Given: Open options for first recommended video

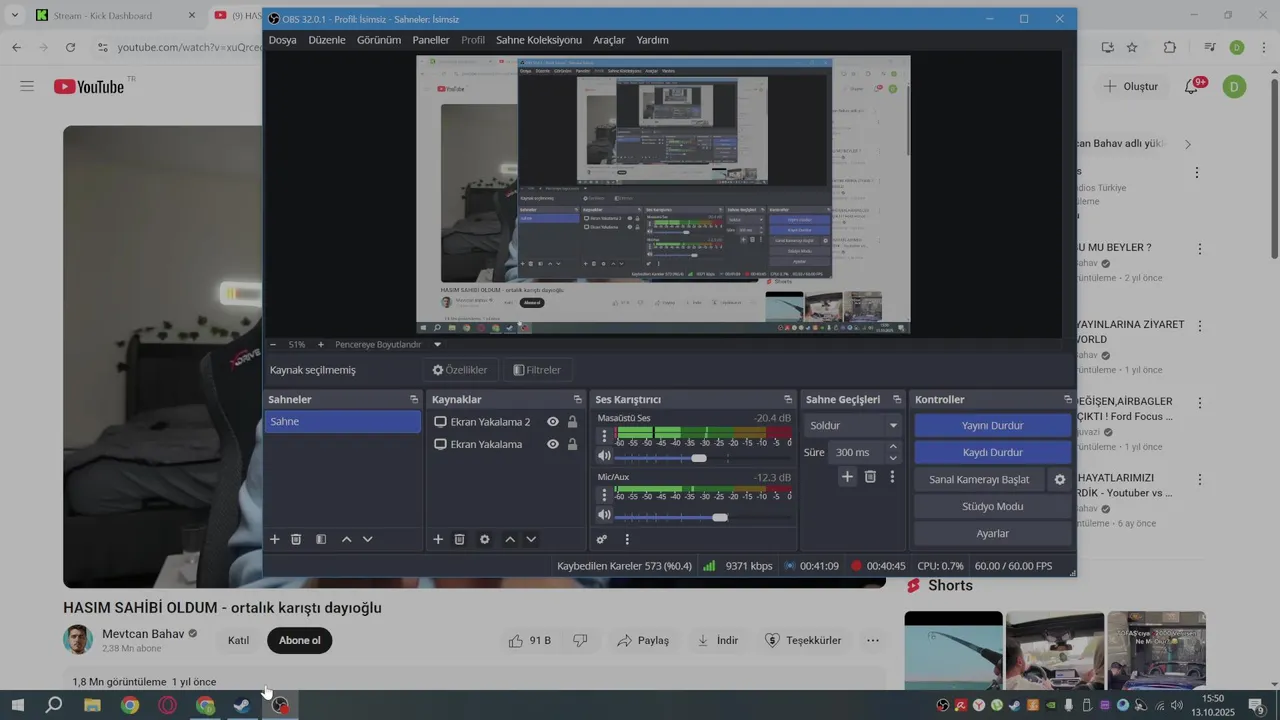Looking at the screenshot, I should click(1196, 172).
